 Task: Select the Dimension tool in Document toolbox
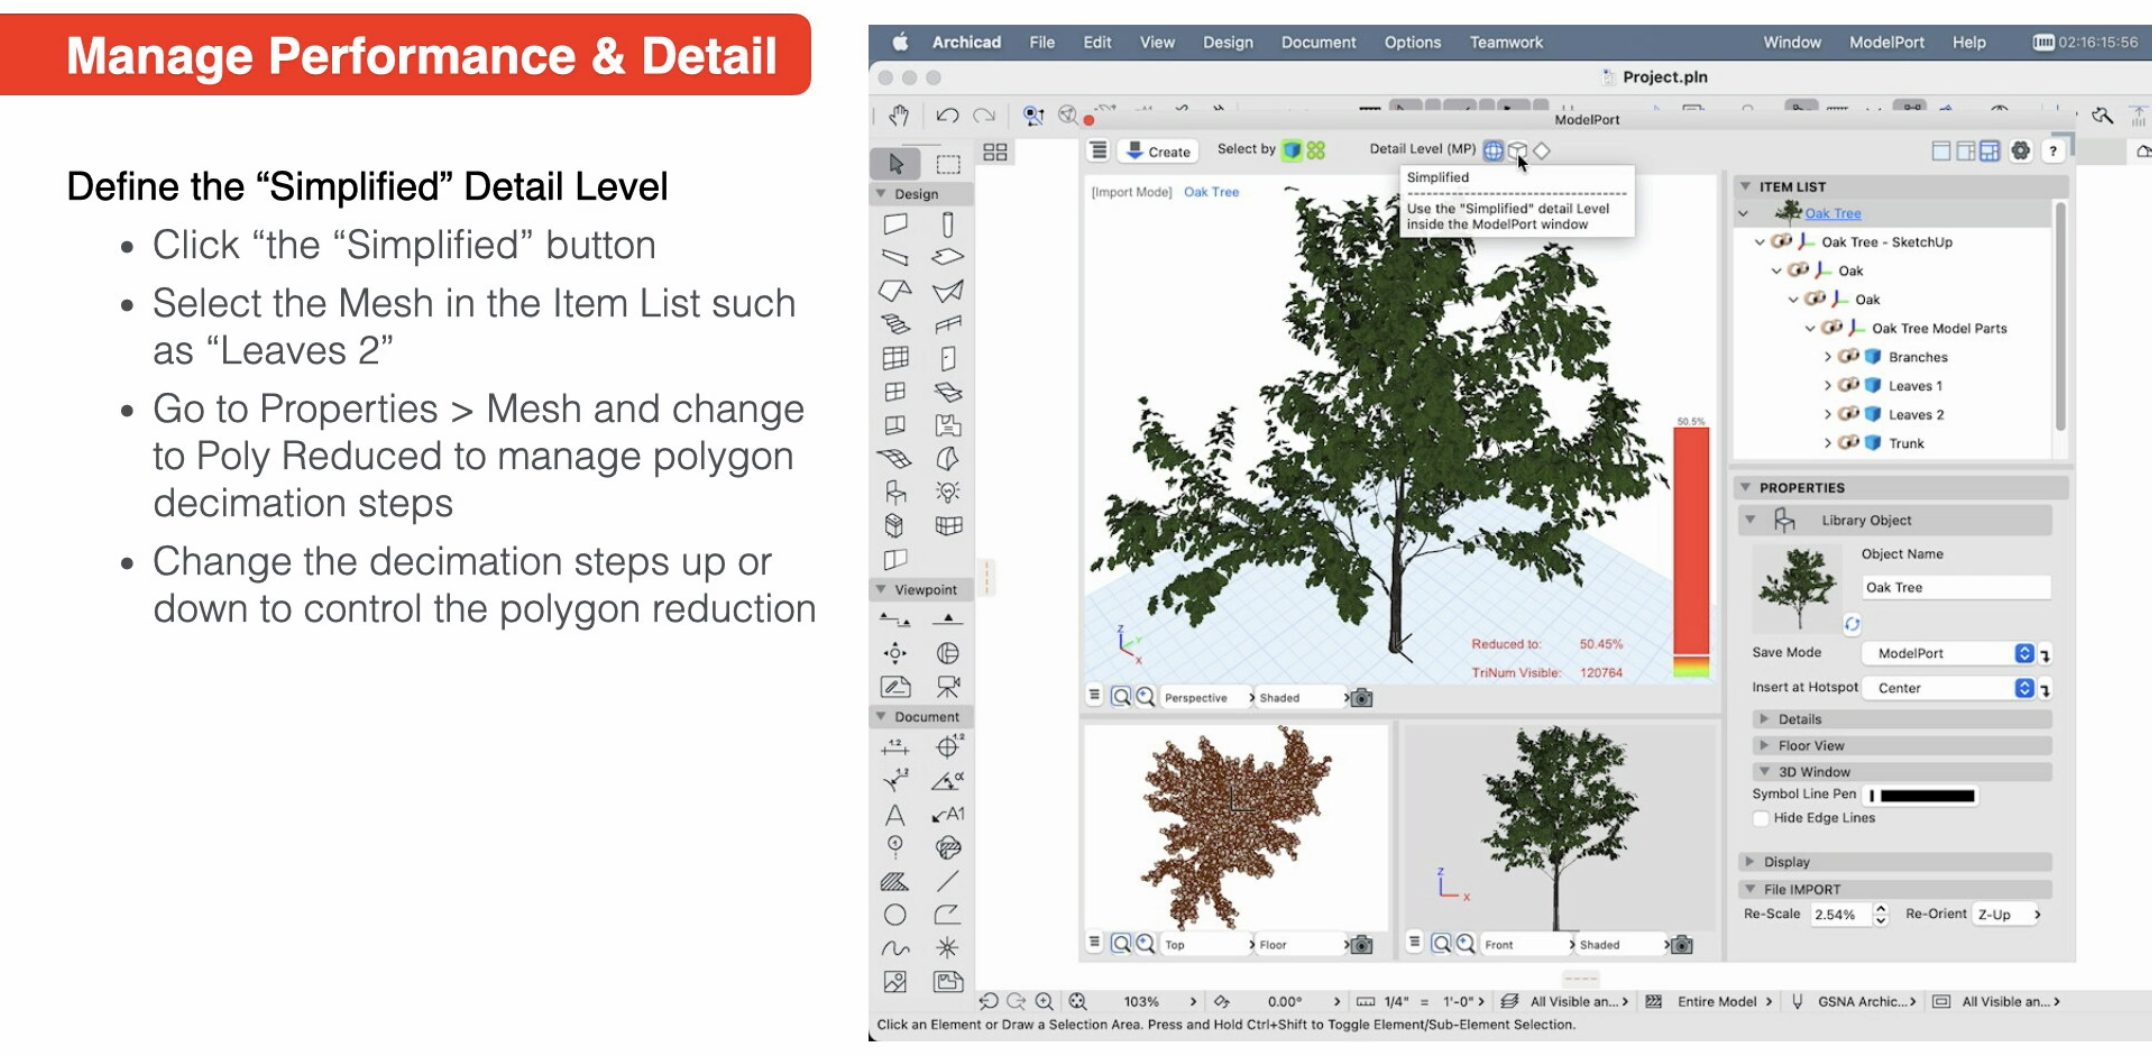pyautogui.click(x=896, y=747)
